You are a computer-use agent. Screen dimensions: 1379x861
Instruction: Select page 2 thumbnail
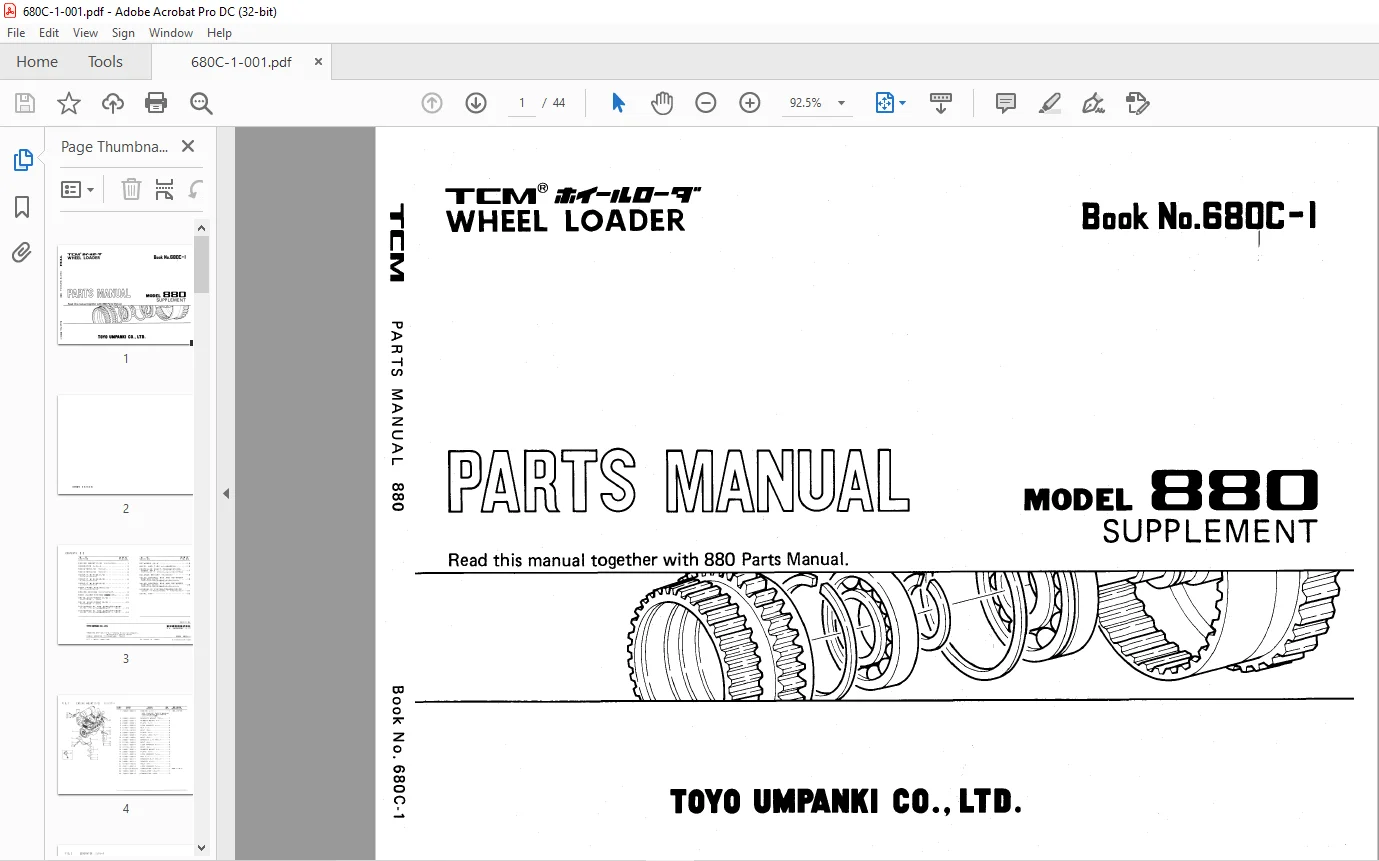point(125,444)
